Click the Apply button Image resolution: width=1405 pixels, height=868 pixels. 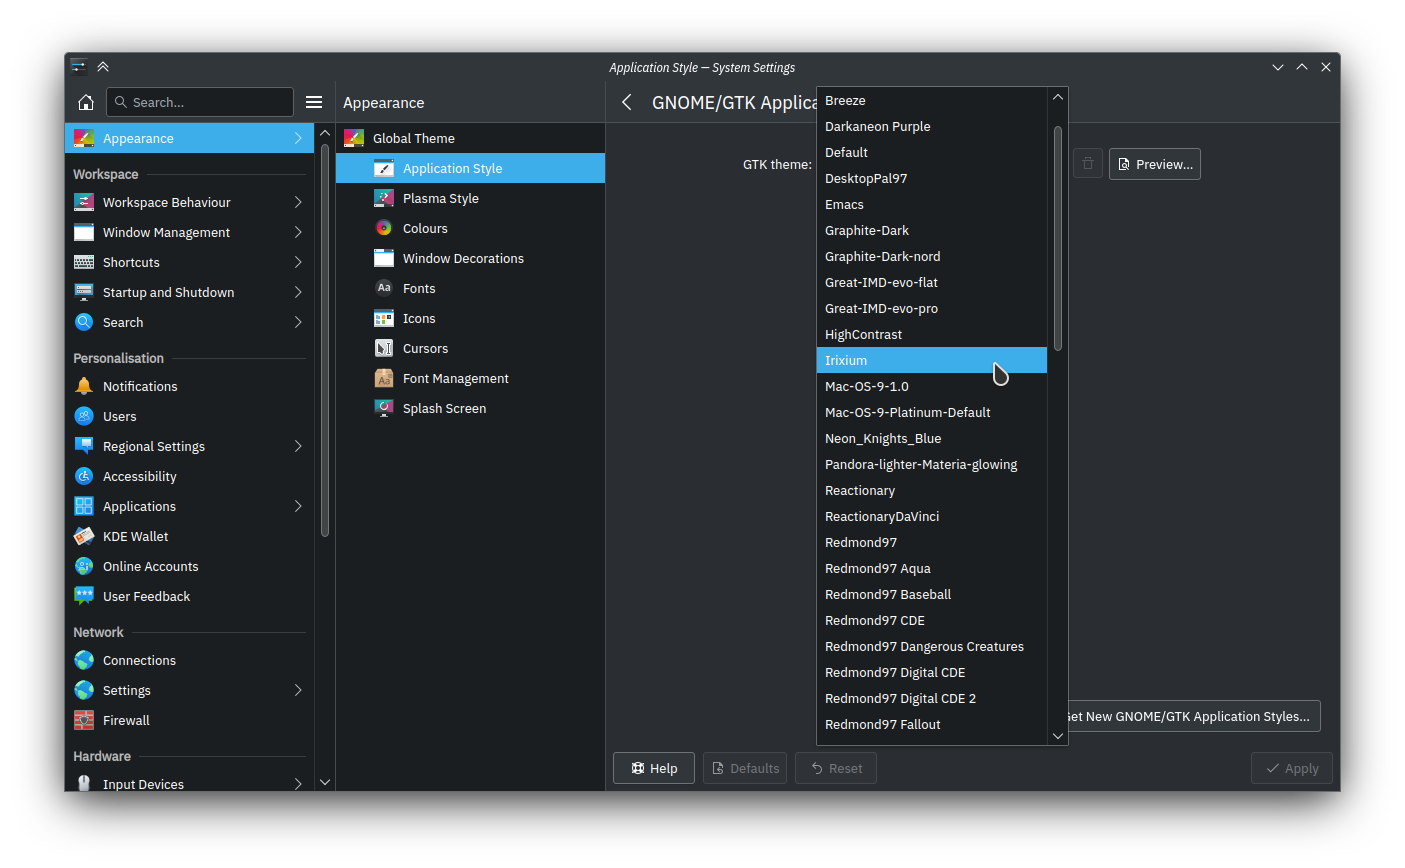click(1292, 768)
